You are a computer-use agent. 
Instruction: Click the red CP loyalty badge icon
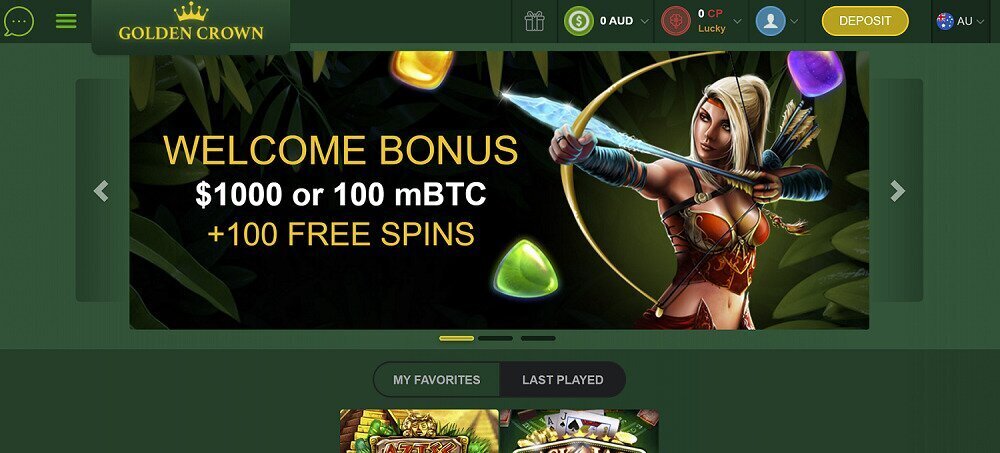point(675,21)
